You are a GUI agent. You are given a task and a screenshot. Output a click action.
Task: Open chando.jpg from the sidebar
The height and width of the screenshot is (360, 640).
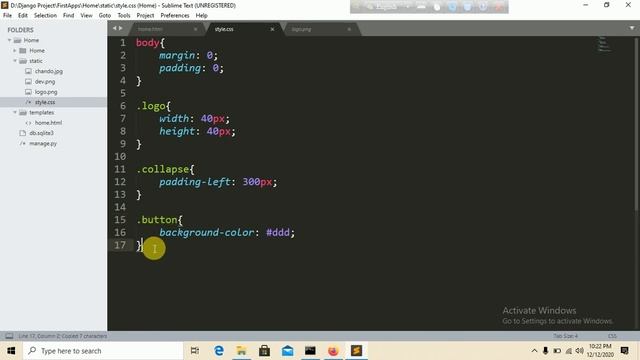click(49, 71)
